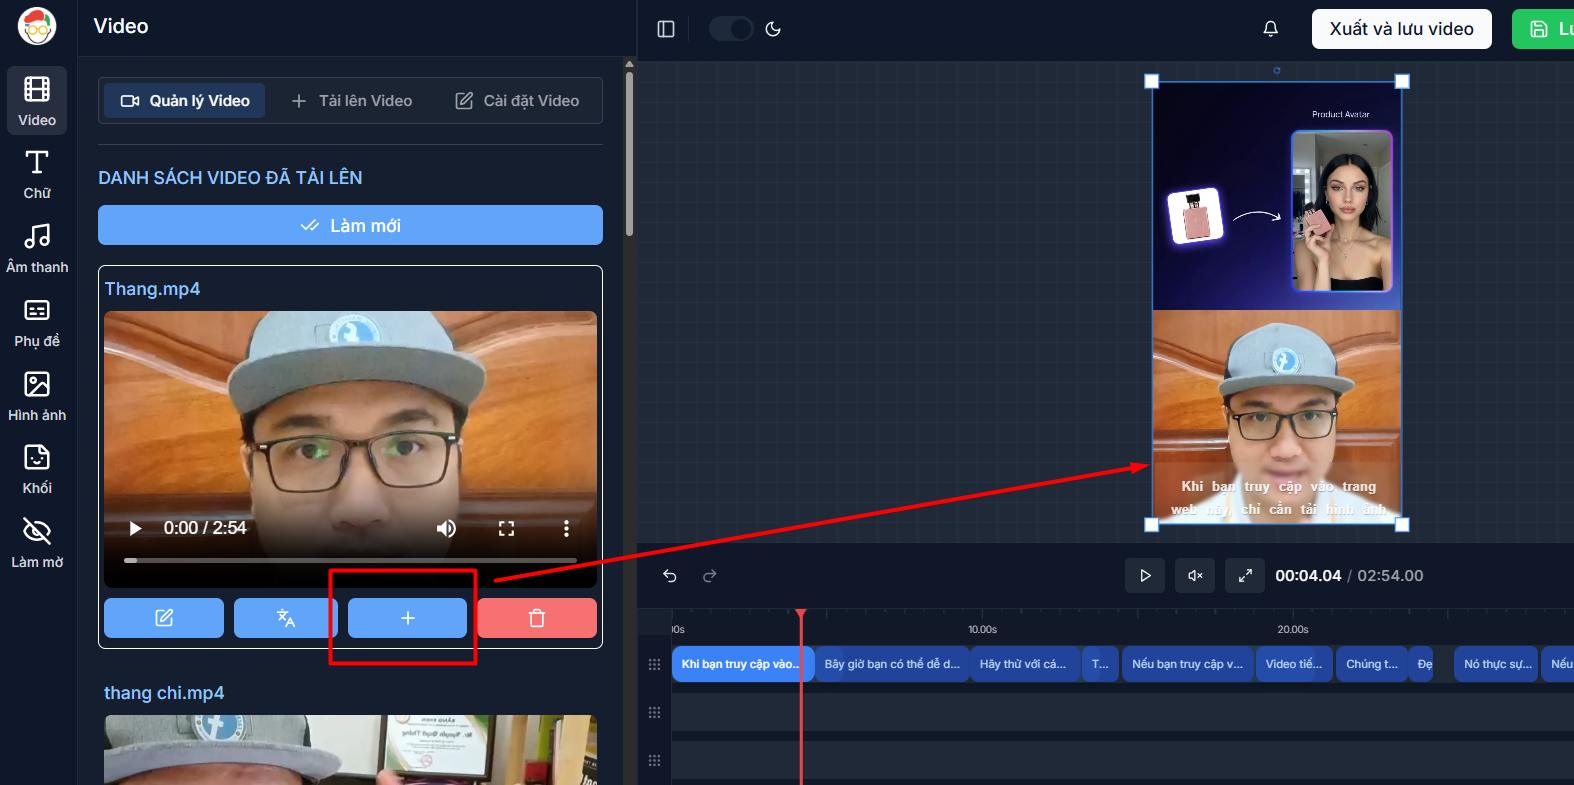Click the 20.00s ruler mark
The width and height of the screenshot is (1574, 785).
point(1292,629)
